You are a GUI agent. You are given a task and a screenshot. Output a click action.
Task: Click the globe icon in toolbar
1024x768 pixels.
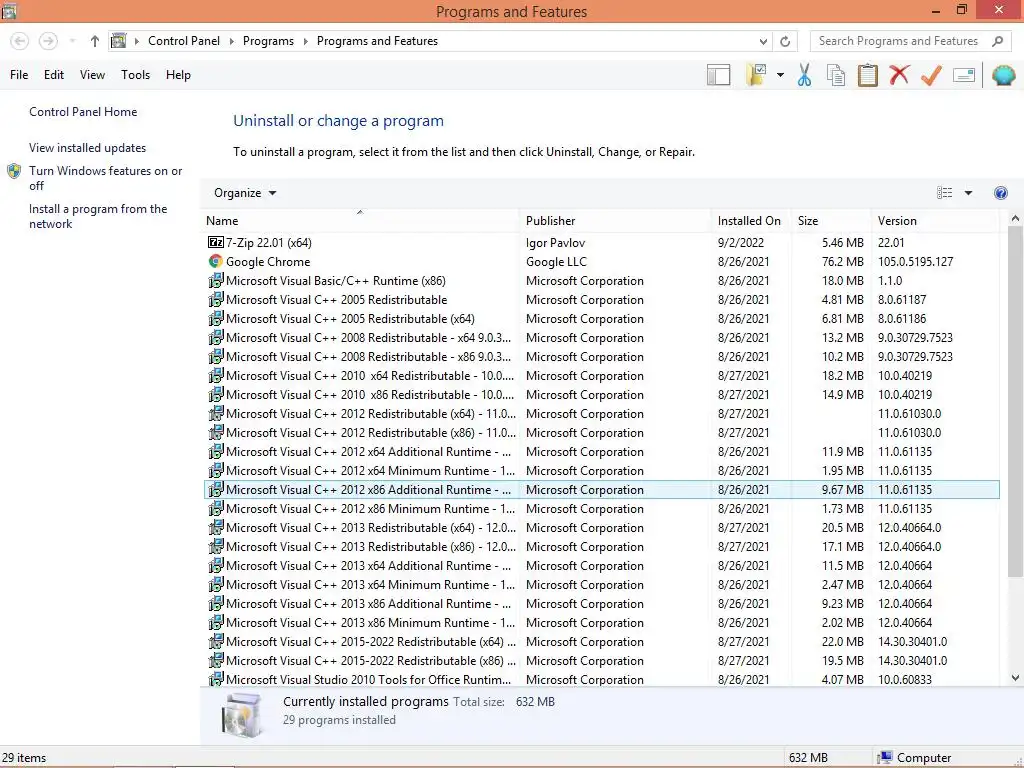[x=1003, y=75]
